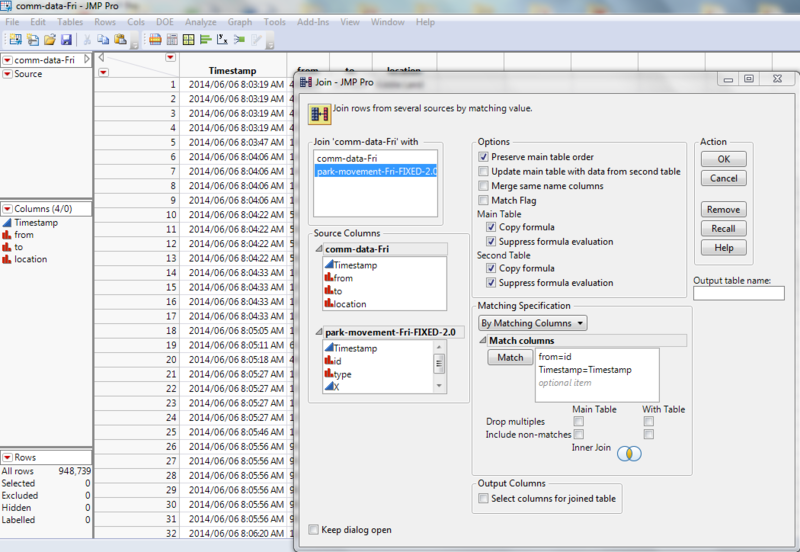Click the Match button
Screen dimensions: 800x552
510,358
